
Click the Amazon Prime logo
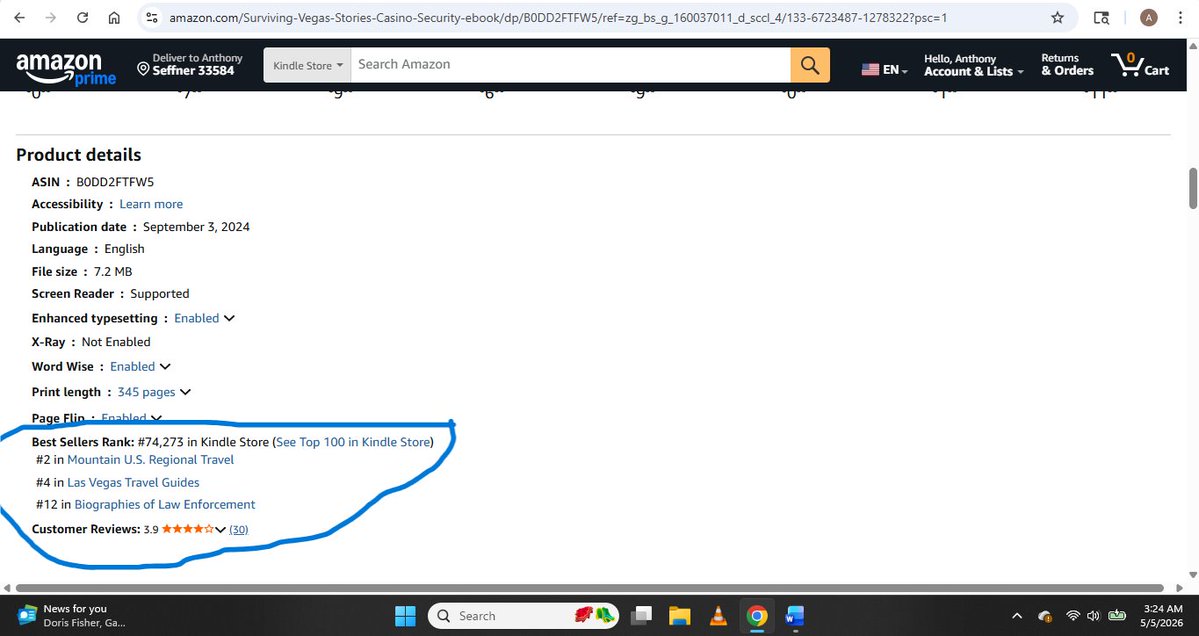coord(66,68)
